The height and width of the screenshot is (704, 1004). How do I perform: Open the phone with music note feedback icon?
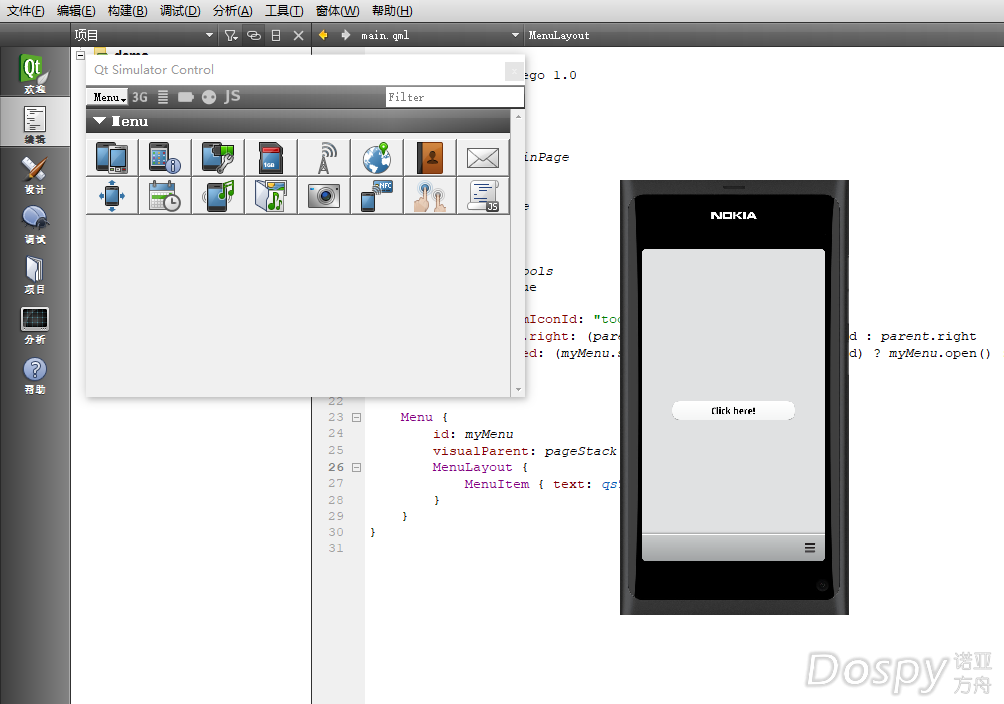tap(218, 196)
